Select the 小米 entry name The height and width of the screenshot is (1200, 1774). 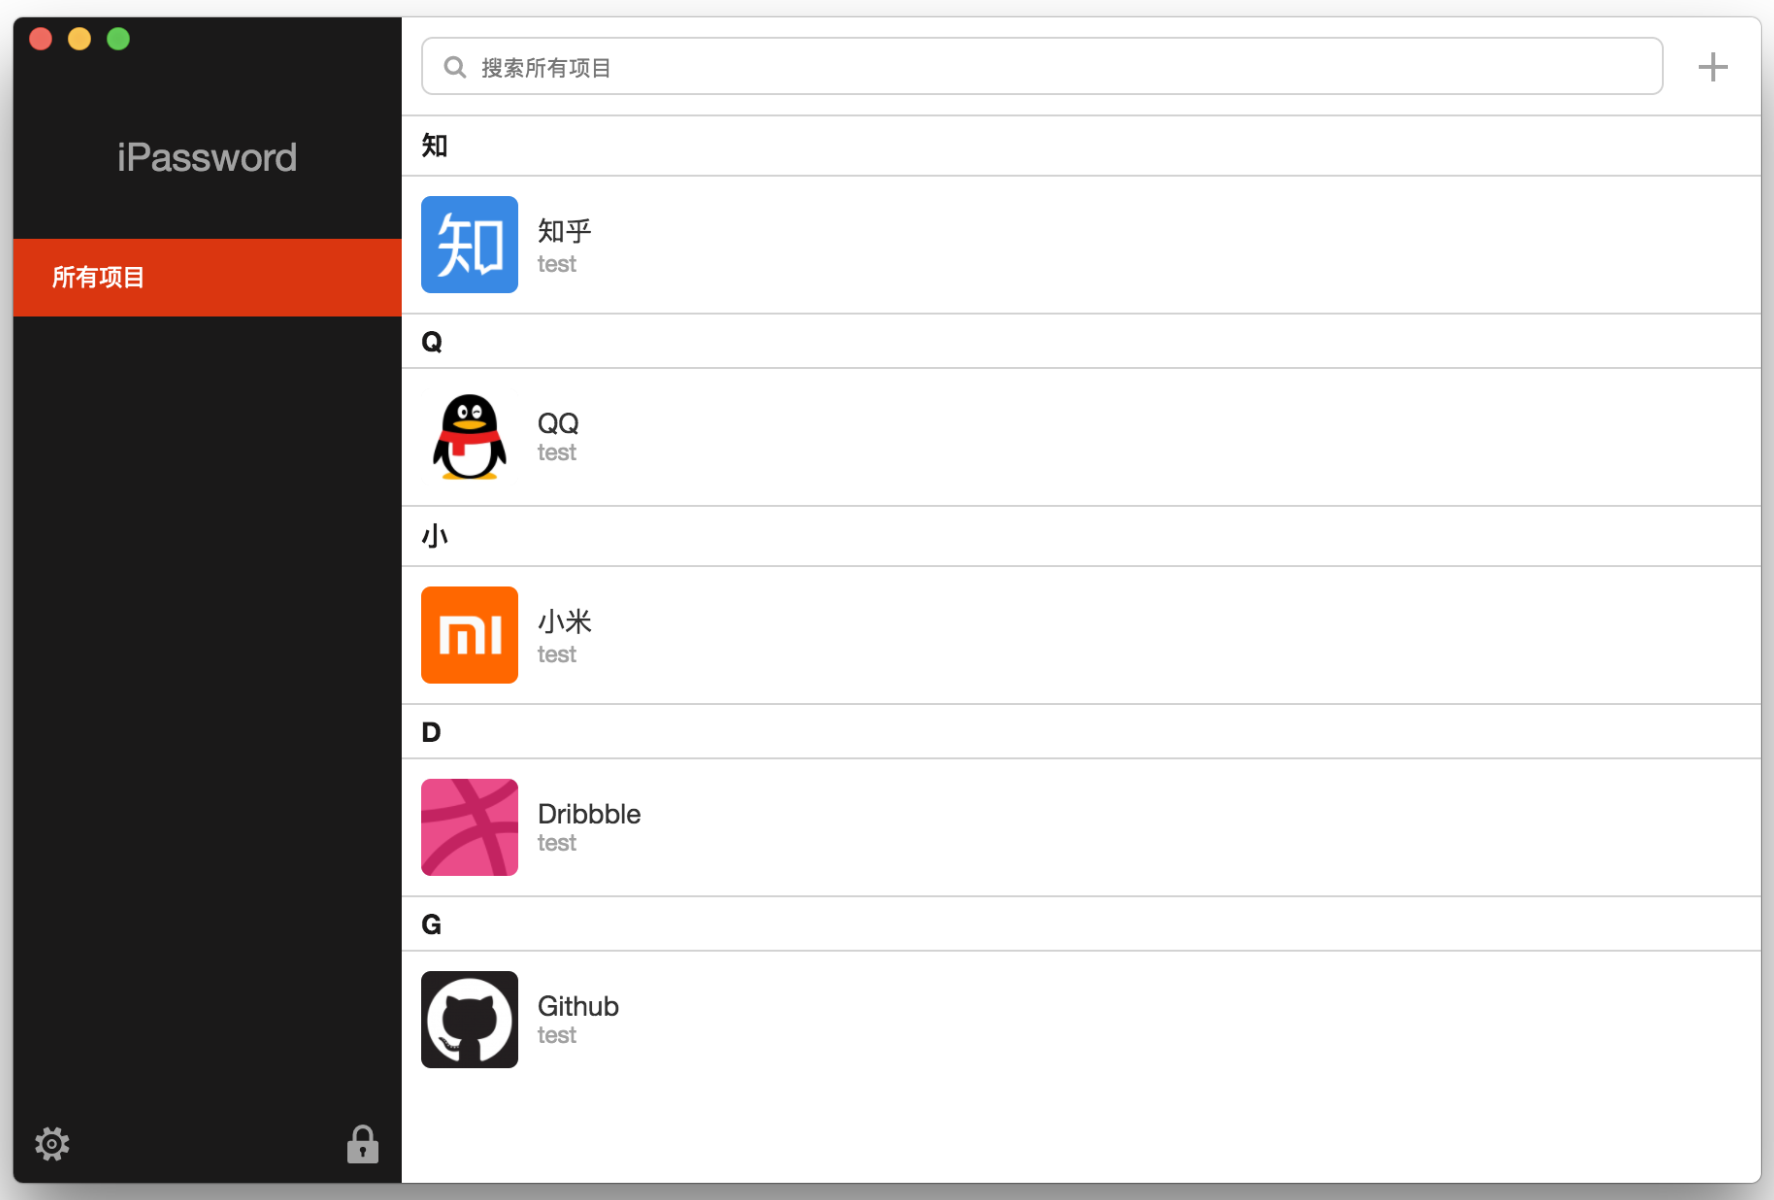564,621
